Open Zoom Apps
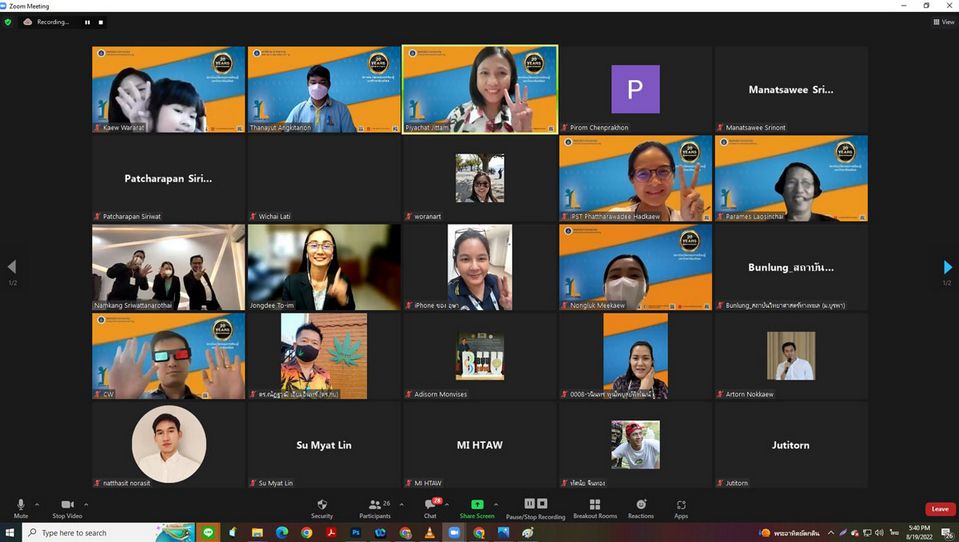Image resolution: width=959 pixels, height=542 pixels. [x=681, y=506]
